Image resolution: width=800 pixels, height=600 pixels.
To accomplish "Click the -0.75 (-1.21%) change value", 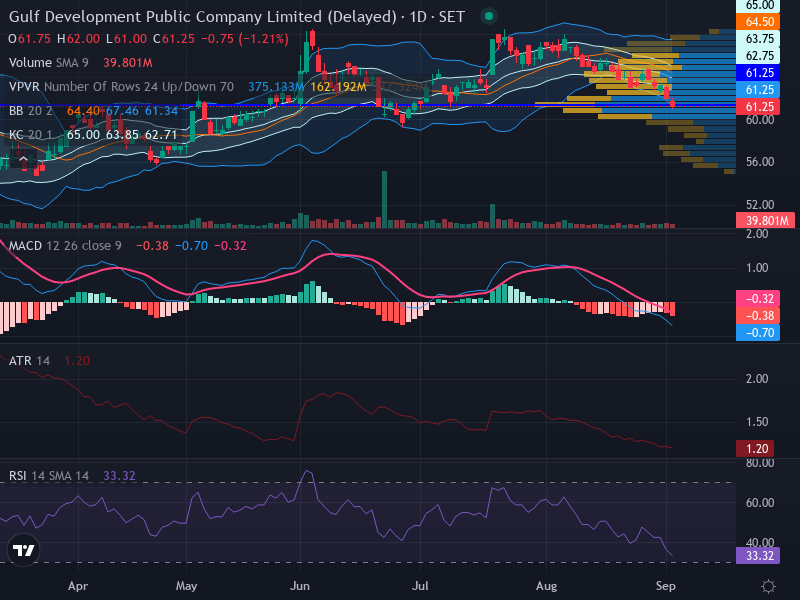I will [x=245, y=39].
